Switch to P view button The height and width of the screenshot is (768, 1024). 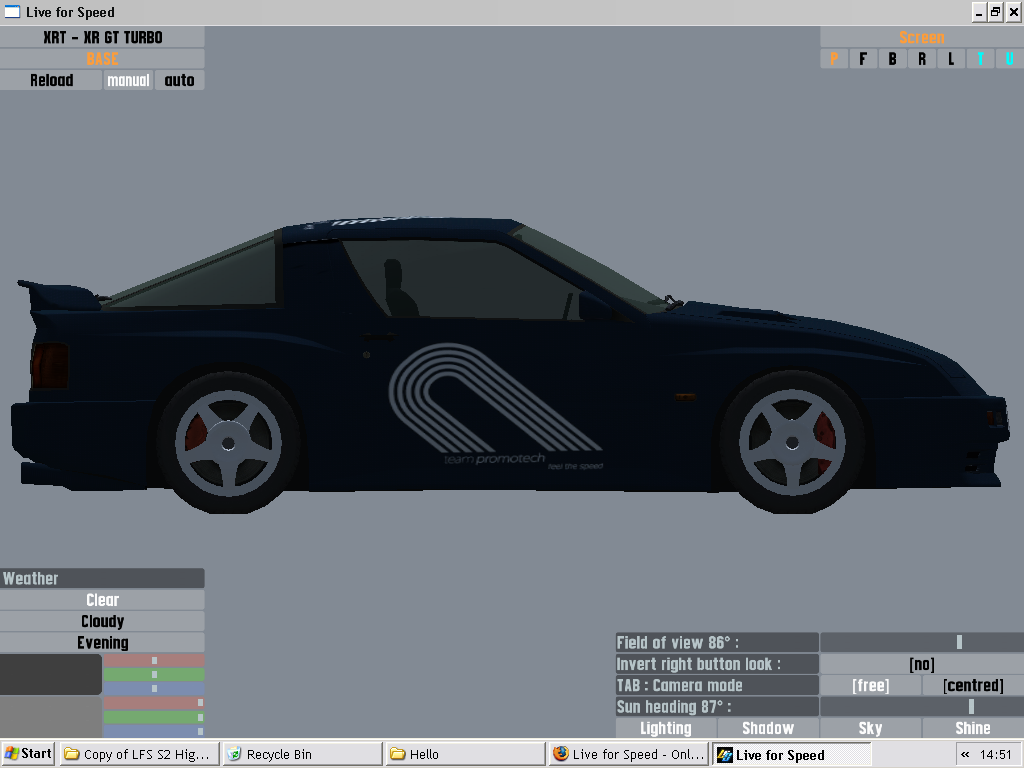[x=834, y=59]
